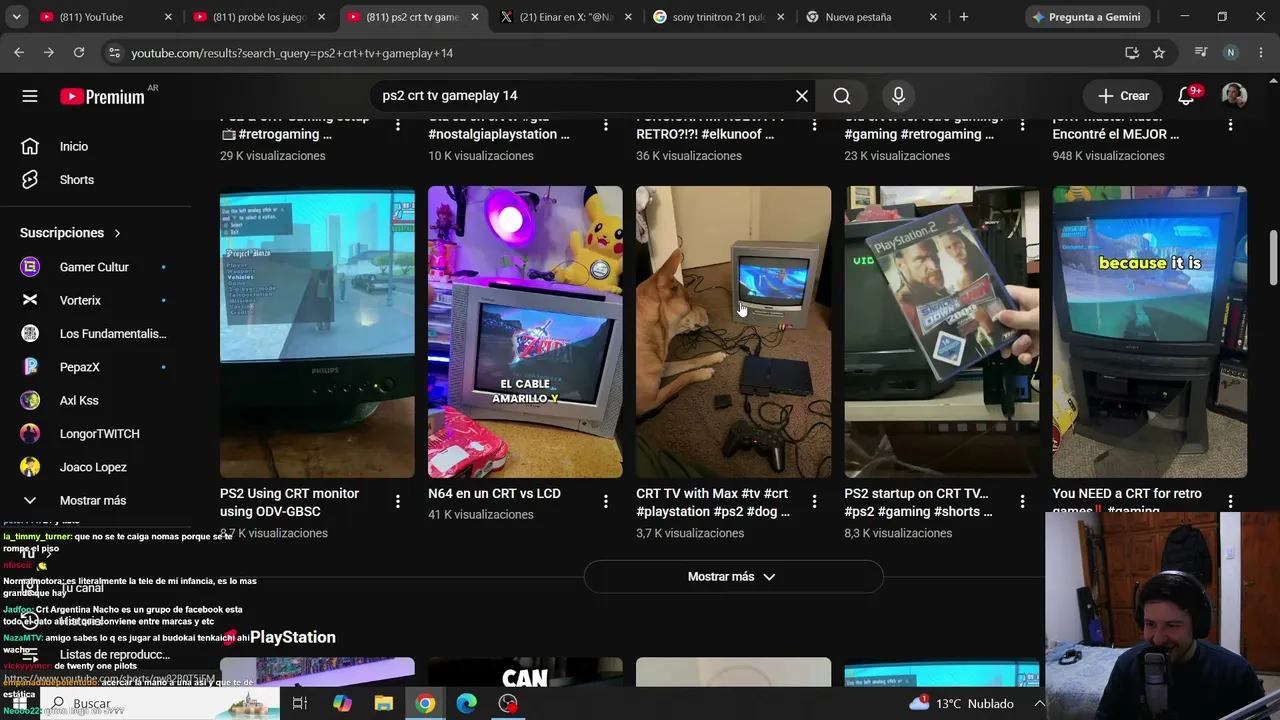Launch Copilot from the taskbar
Image resolution: width=1280 pixels, height=720 pixels.
pos(342,703)
